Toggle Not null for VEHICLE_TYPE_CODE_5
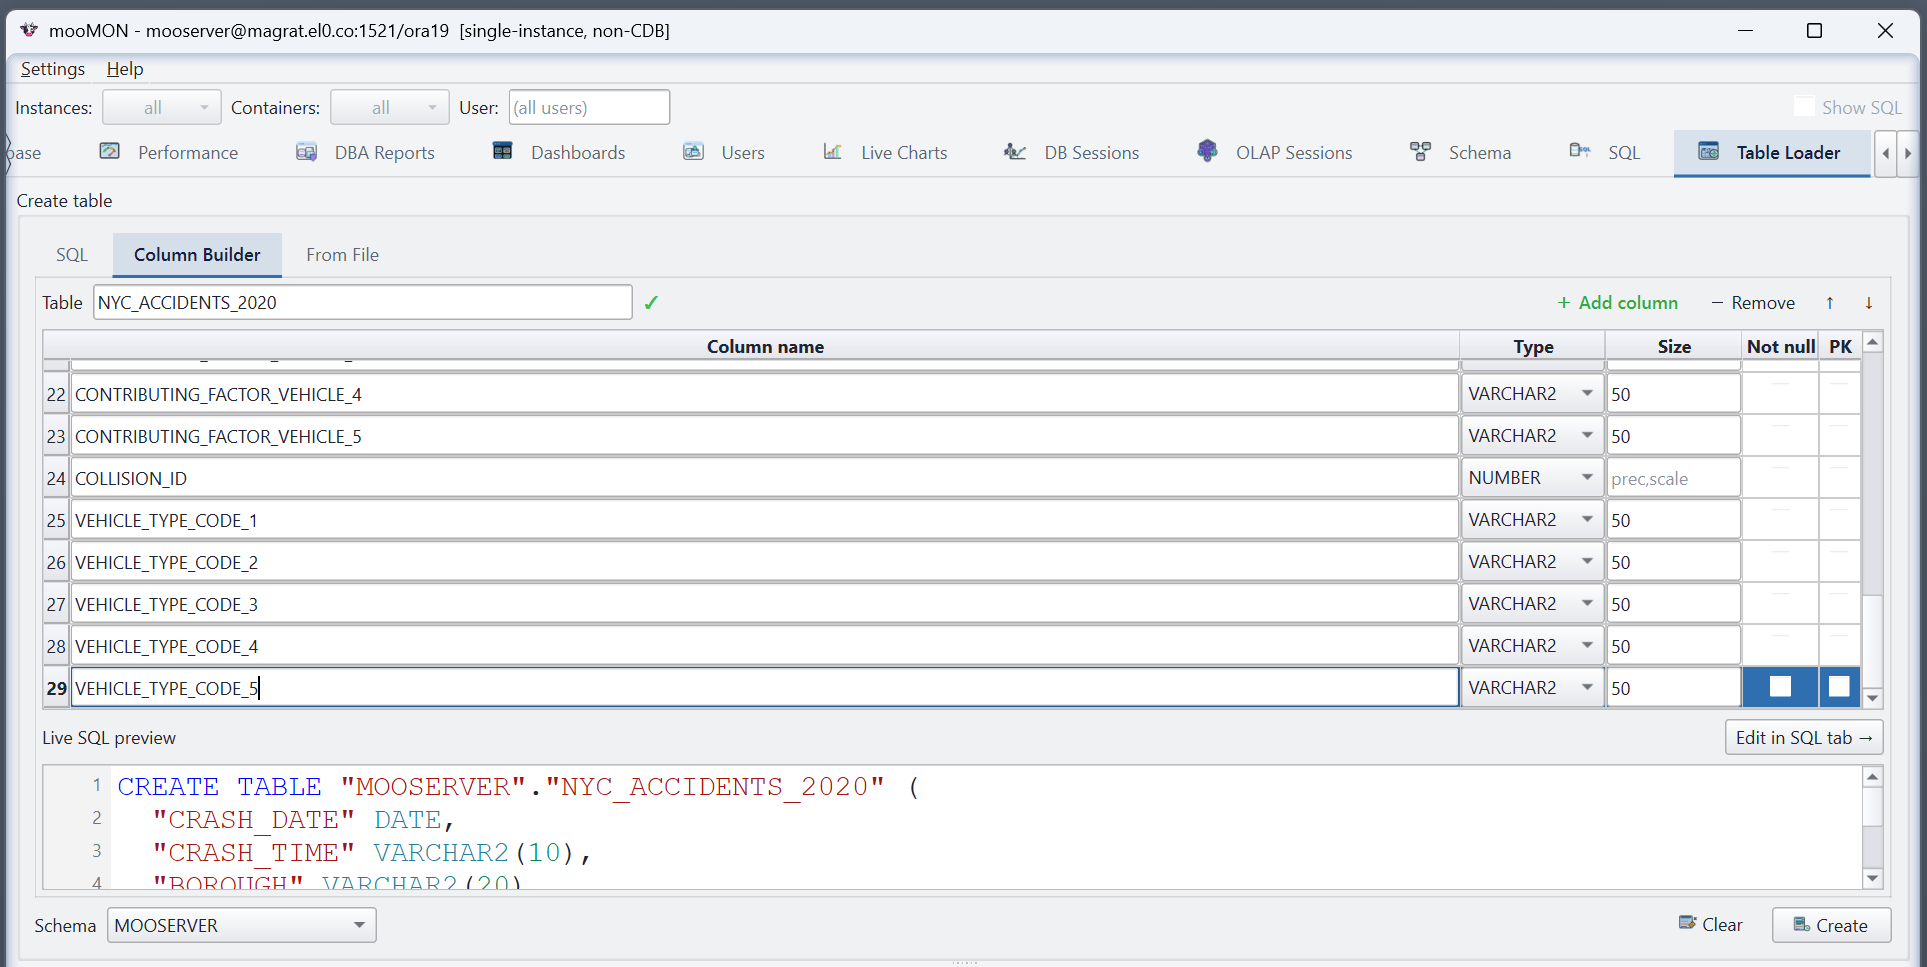This screenshot has width=1927, height=967. click(x=1780, y=687)
